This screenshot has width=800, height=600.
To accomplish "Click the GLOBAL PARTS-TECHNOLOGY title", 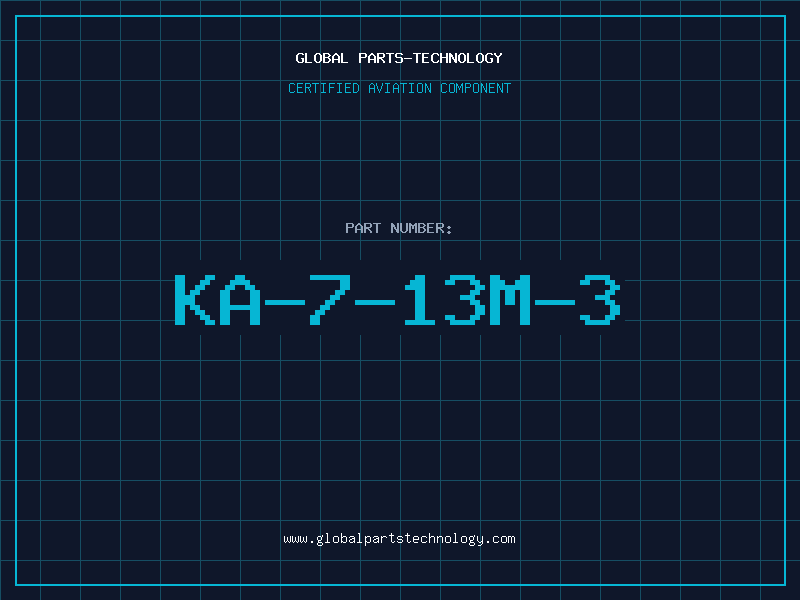I will [x=399, y=58].
